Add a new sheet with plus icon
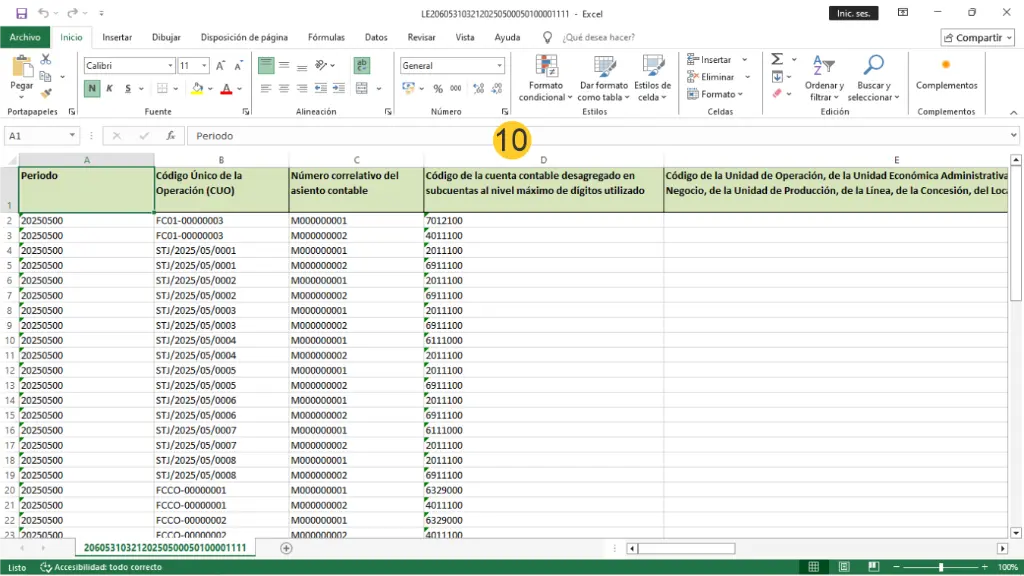Screen dimensions: 1024x576 (287, 548)
